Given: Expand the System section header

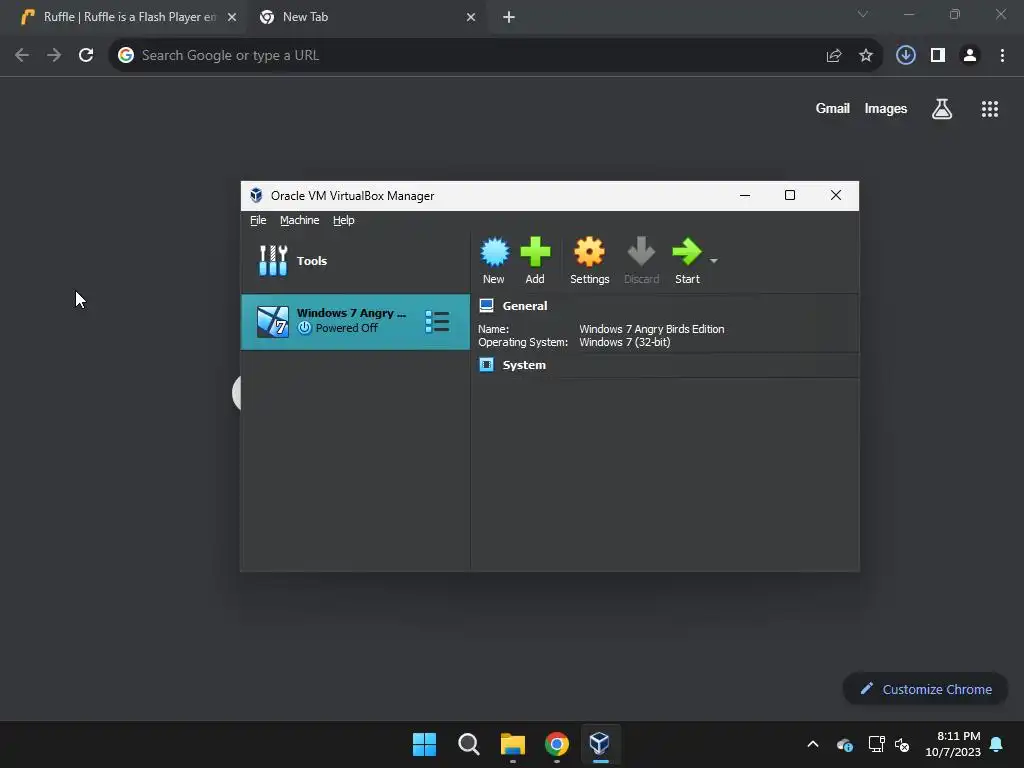Looking at the screenshot, I should click(524, 365).
